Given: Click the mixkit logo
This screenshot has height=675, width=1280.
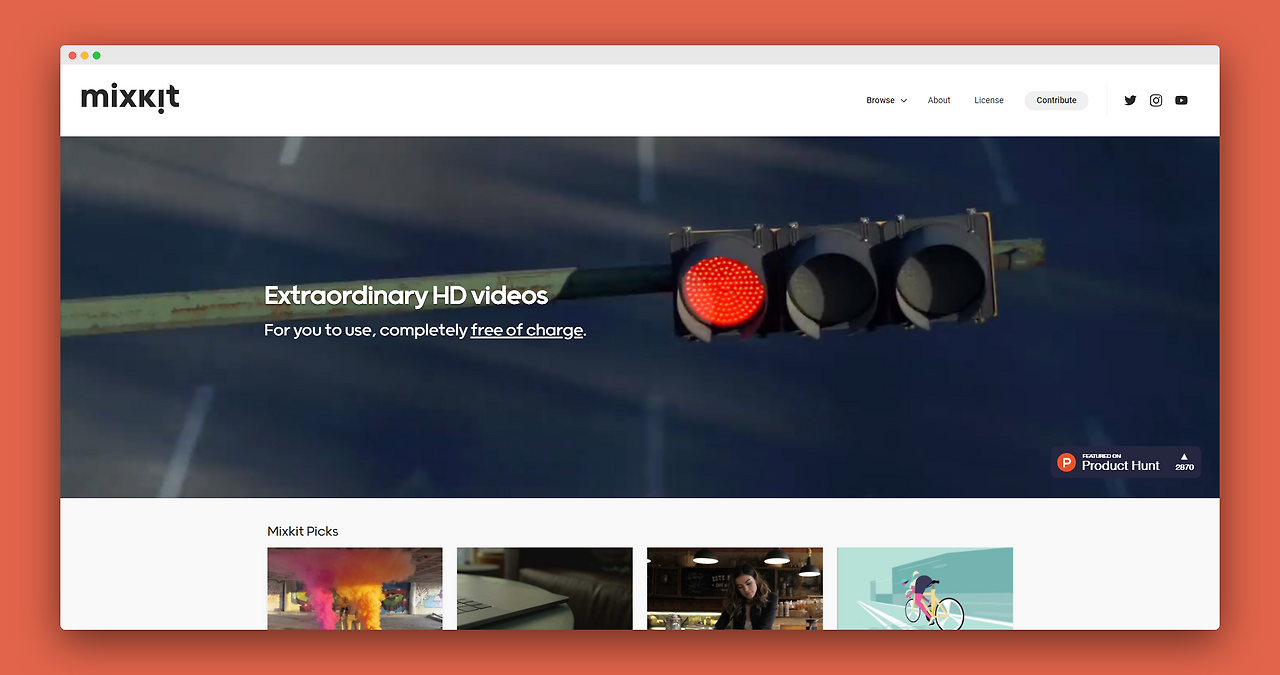Looking at the screenshot, I should (x=130, y=98).
